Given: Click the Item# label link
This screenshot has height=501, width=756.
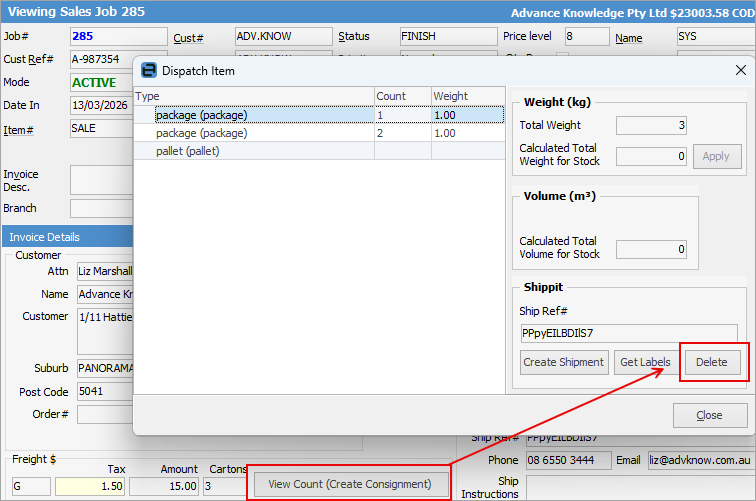Looking at the screenshot, I should point(18,130).
